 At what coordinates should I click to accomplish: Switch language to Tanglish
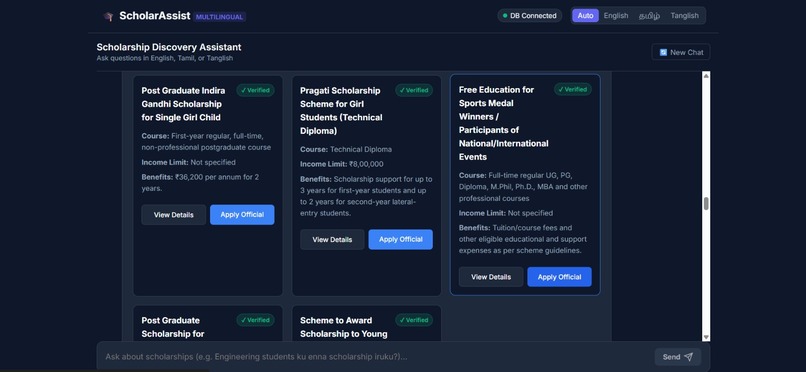pyautogui.click(x=684, y=16)
